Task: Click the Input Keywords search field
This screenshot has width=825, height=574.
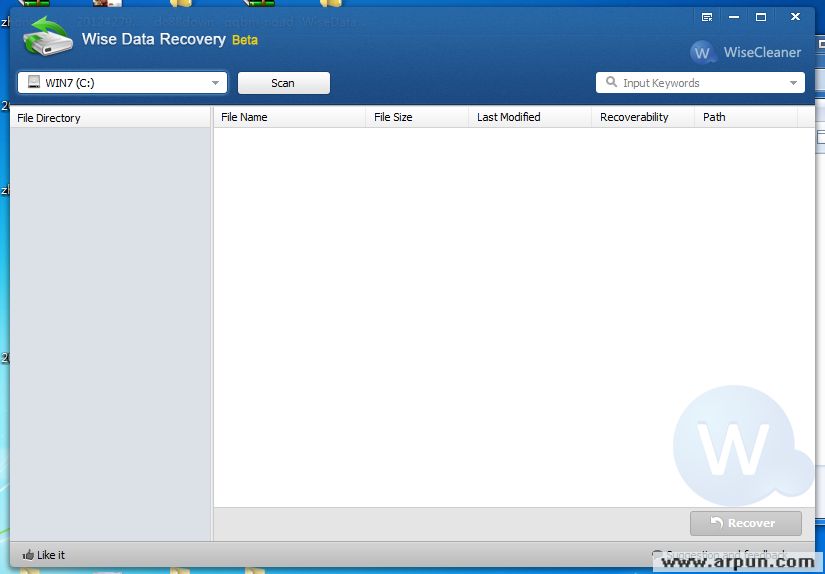Action: point(700,83)
